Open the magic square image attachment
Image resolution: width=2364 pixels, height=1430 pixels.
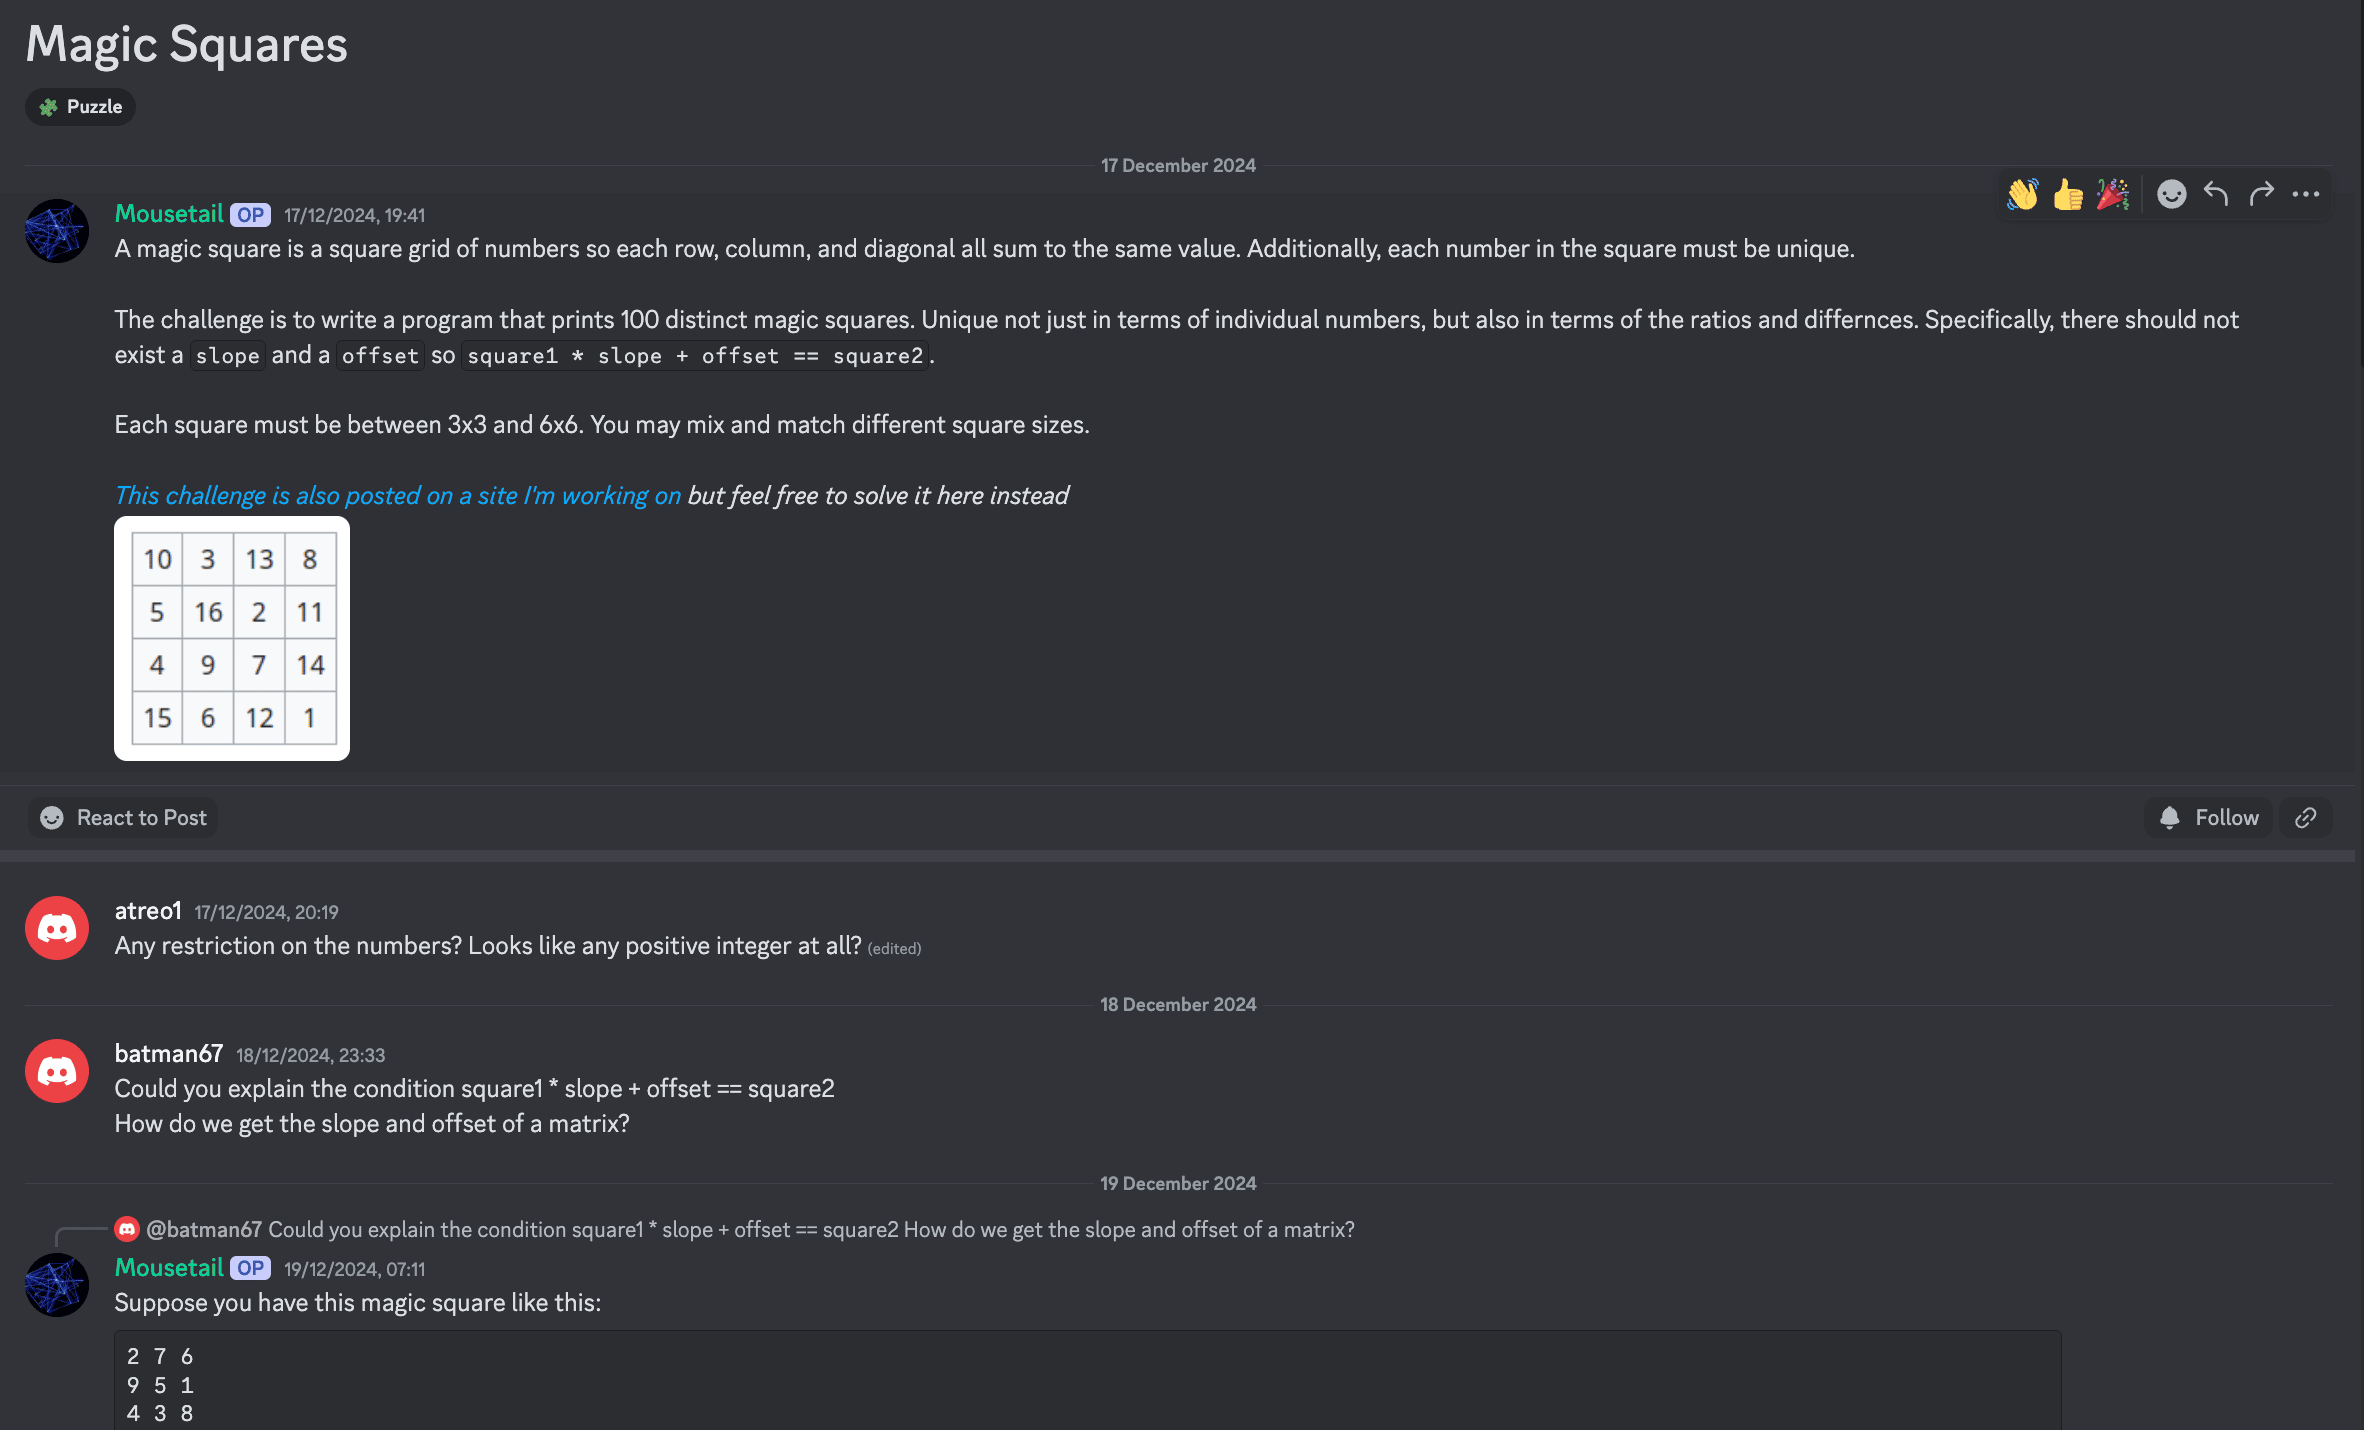point(232,638)
